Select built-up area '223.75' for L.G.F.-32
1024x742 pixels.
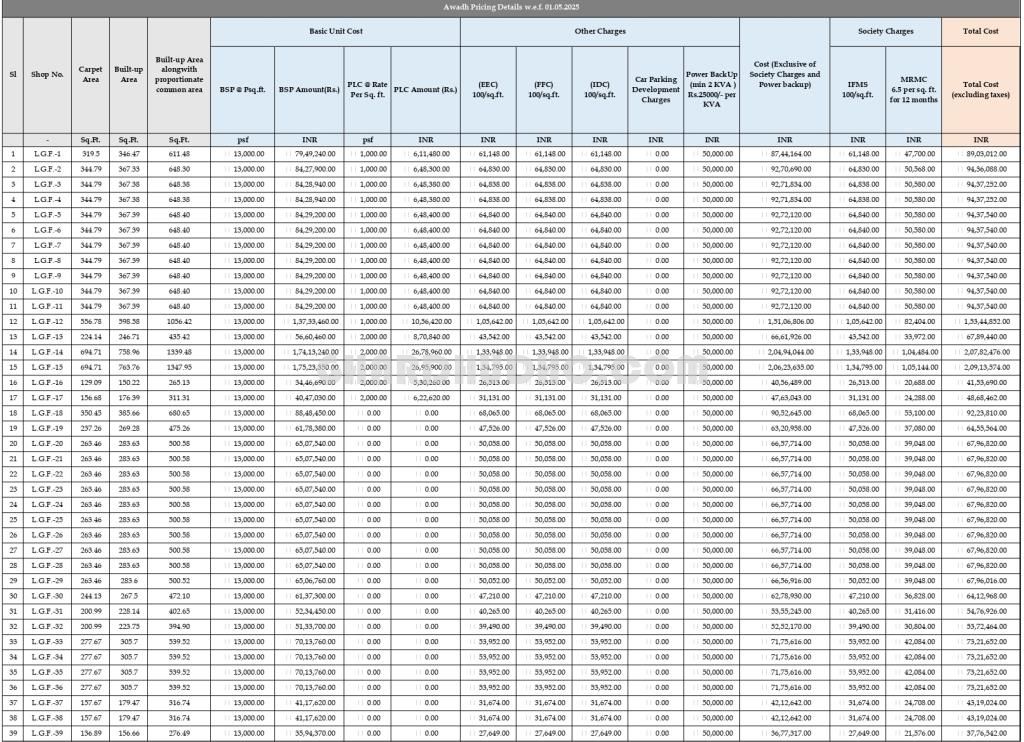(x=129, y=626)
